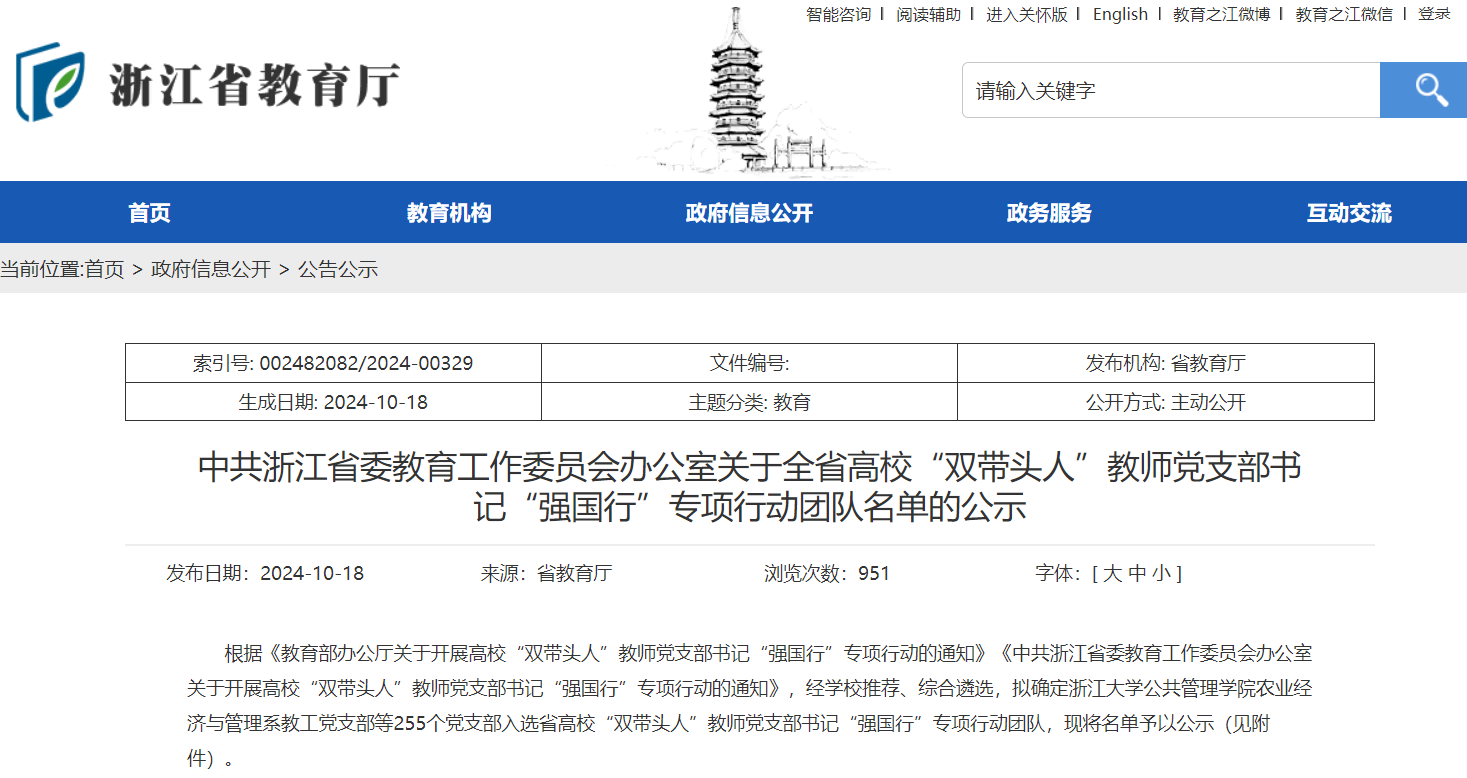Click the Zhejiang Education Department logo

(208, 83)
